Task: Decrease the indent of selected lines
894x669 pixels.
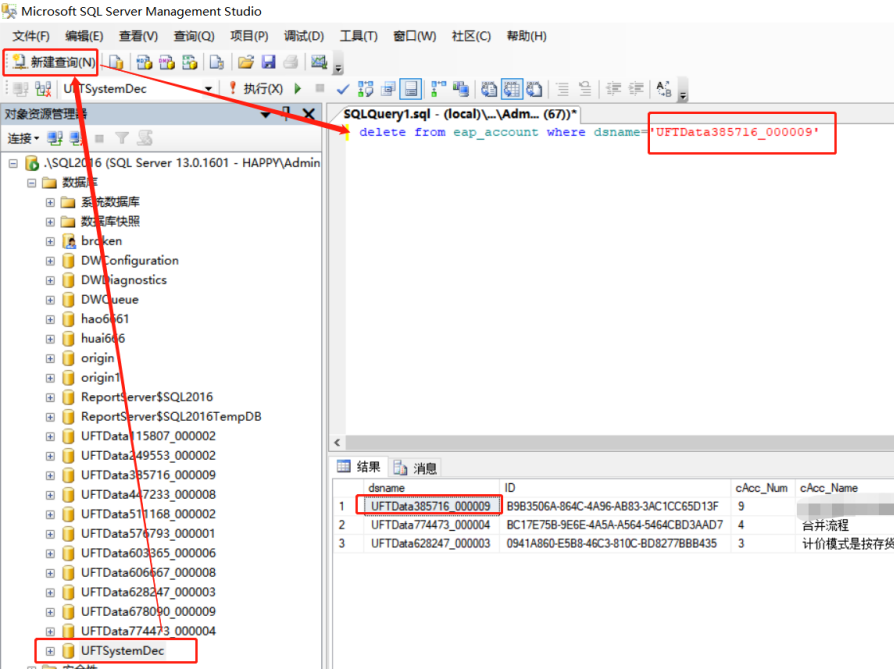Action: click(613, 89)
